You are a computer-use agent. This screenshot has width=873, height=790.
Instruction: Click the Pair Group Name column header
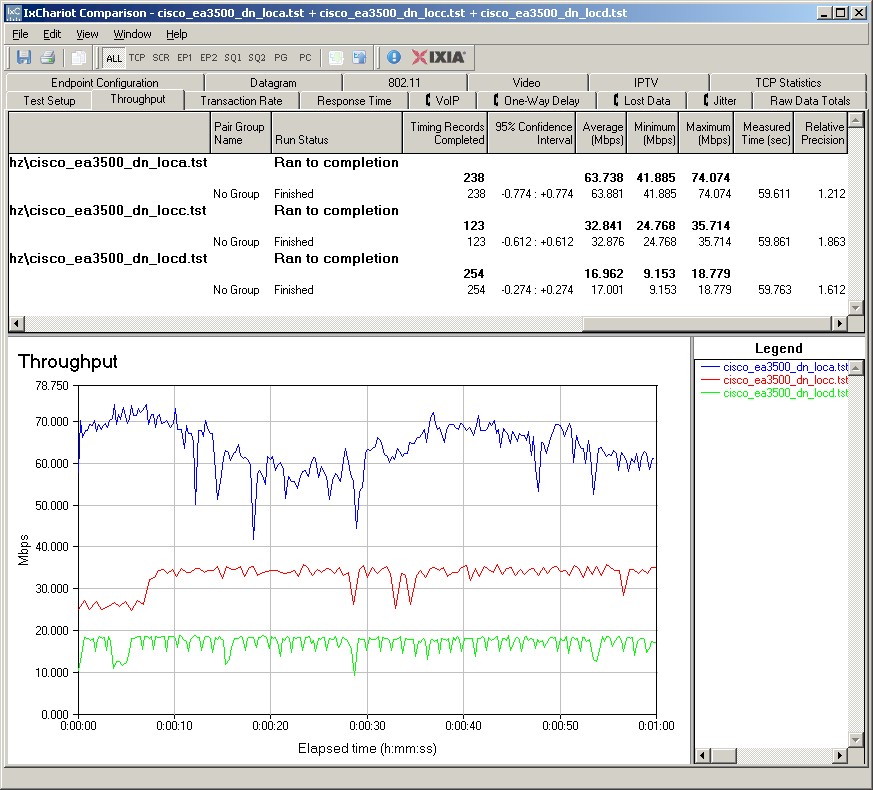(241, 133)
